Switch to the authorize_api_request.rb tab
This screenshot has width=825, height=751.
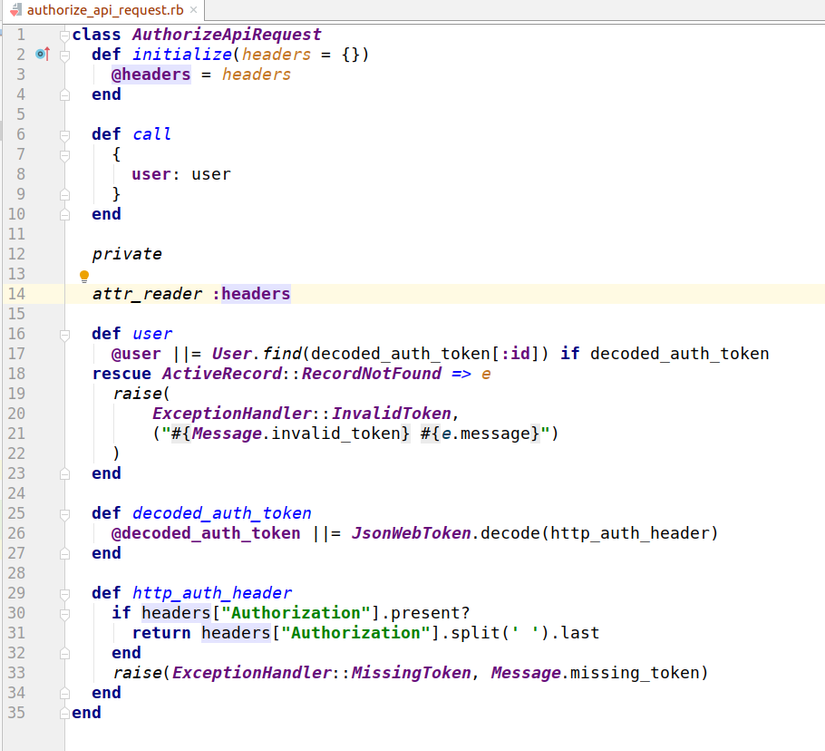pyautogui.click(x=105, y=10)
